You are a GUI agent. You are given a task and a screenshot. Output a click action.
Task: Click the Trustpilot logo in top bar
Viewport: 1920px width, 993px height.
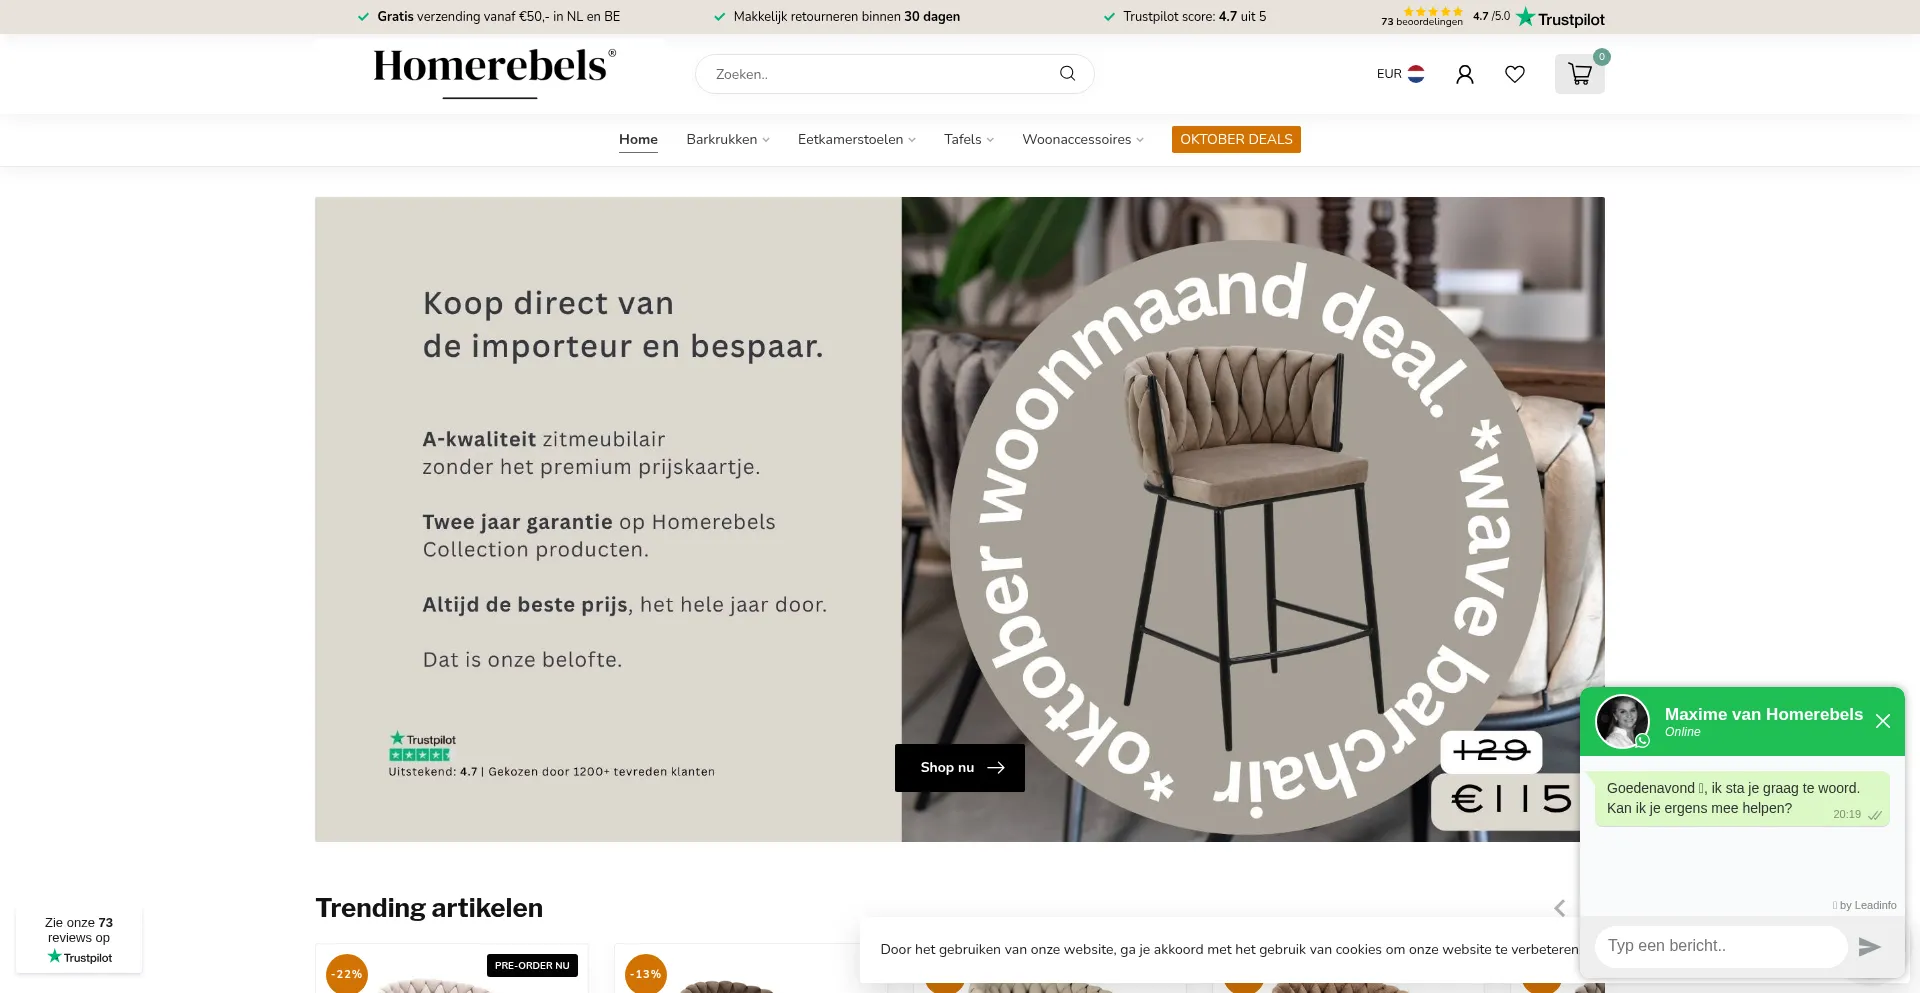(x=1560, y=18)
